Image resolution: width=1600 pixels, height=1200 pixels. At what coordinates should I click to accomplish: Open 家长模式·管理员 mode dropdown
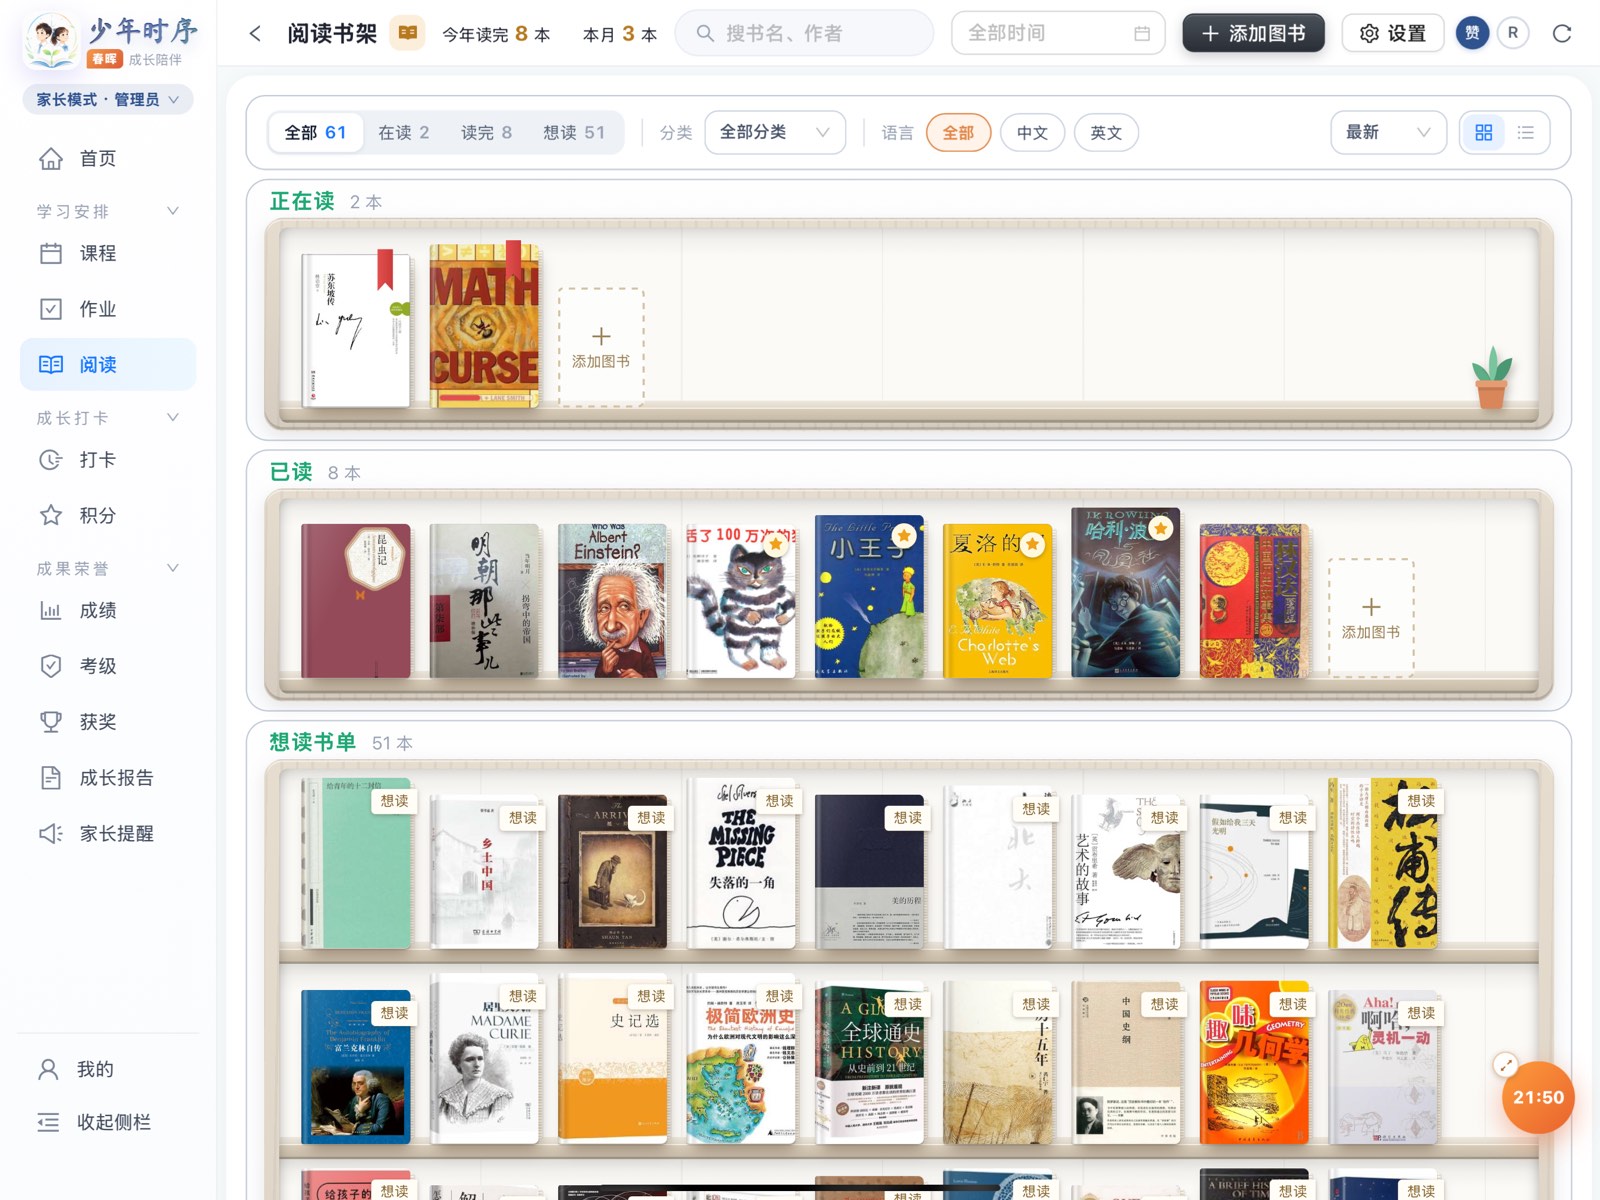tap(108, 99)
